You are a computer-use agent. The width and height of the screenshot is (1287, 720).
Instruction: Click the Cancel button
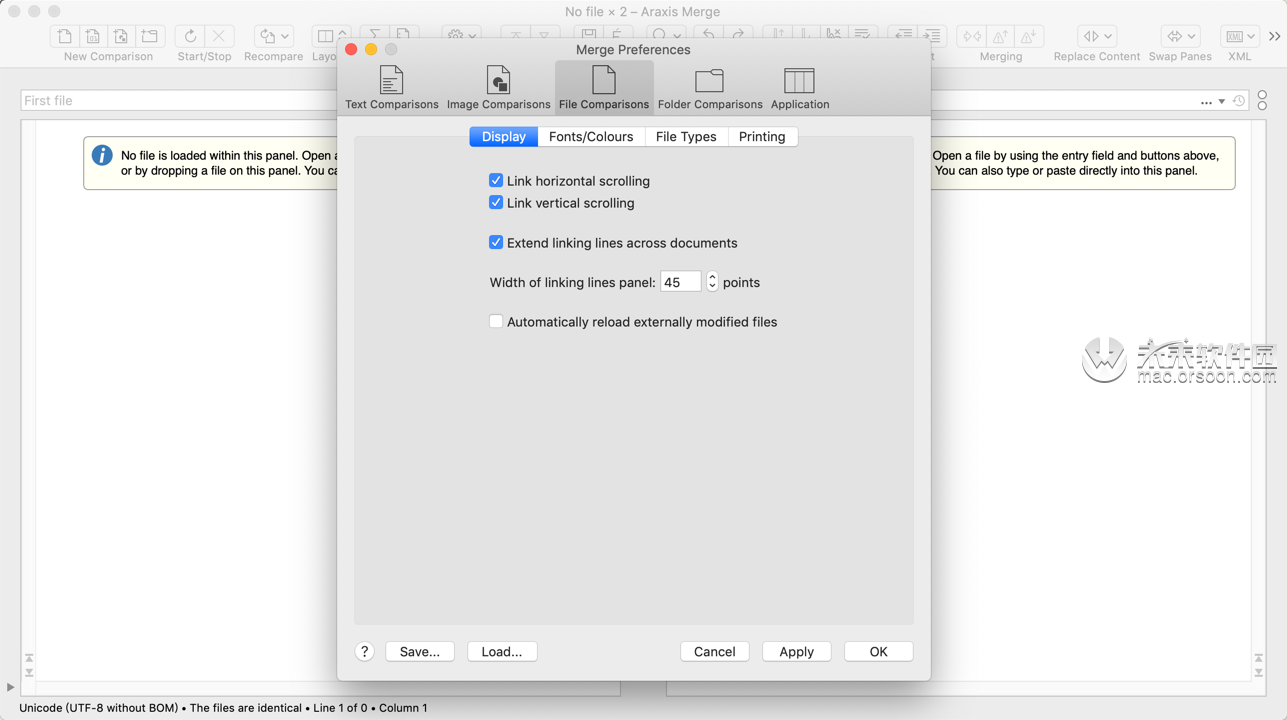click(715, 651)
